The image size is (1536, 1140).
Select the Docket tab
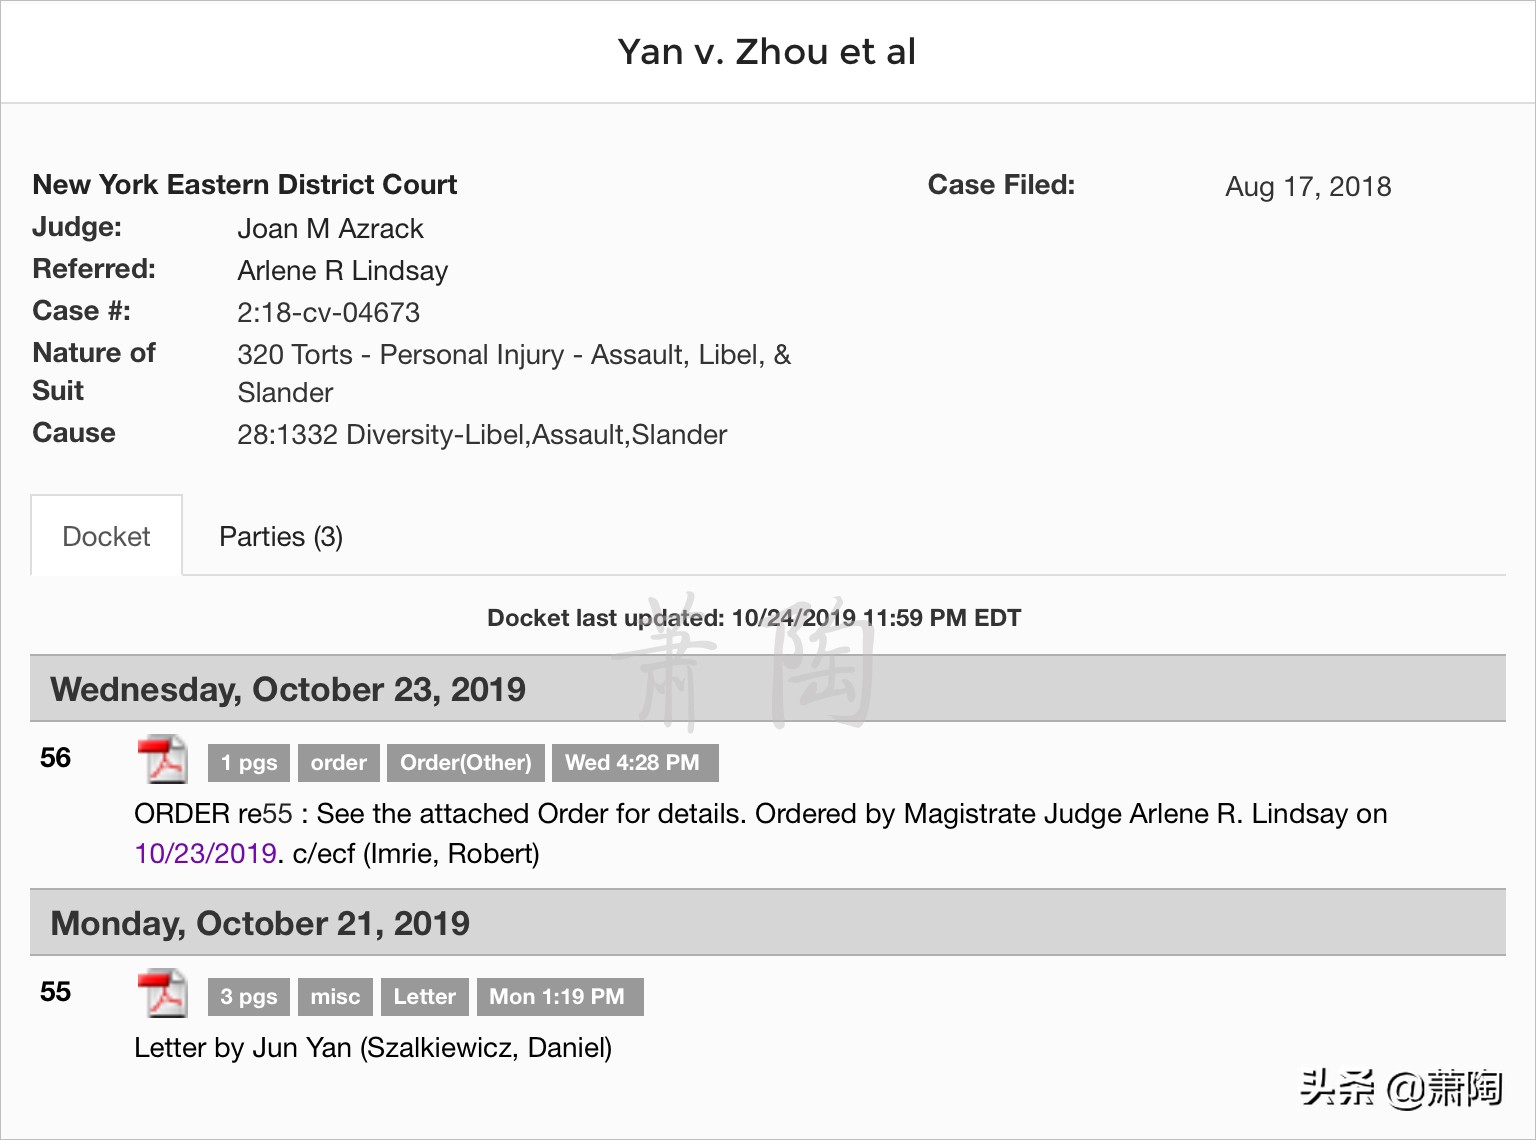(106, 536)
